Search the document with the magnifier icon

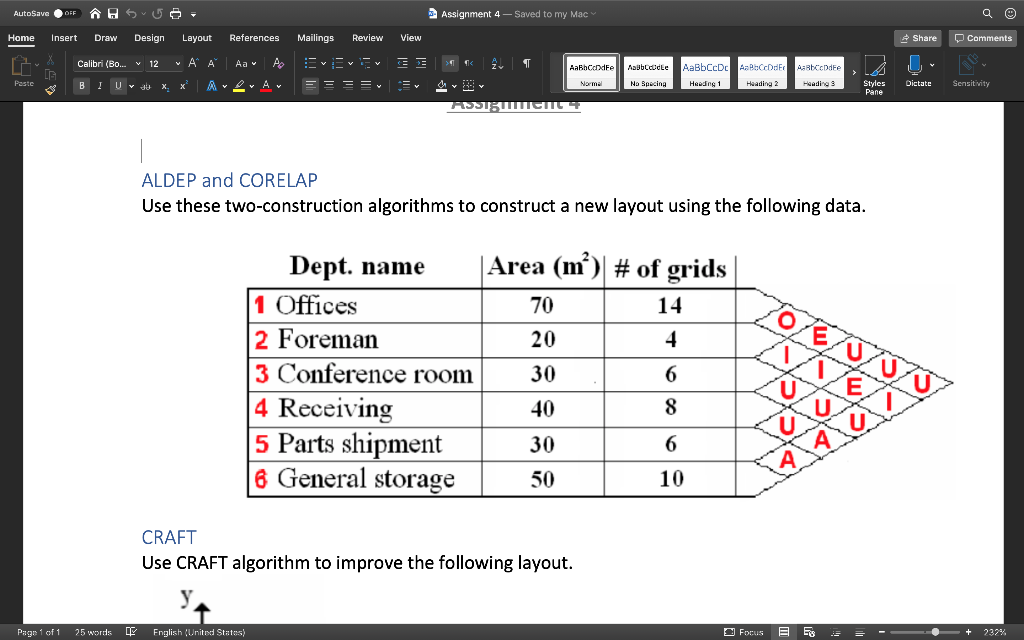click(x=987, y=14)
